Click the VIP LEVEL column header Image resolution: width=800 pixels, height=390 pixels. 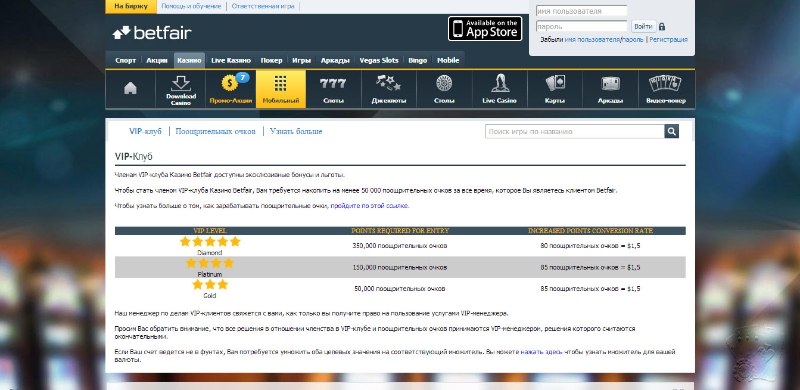(x=210, y=231)
